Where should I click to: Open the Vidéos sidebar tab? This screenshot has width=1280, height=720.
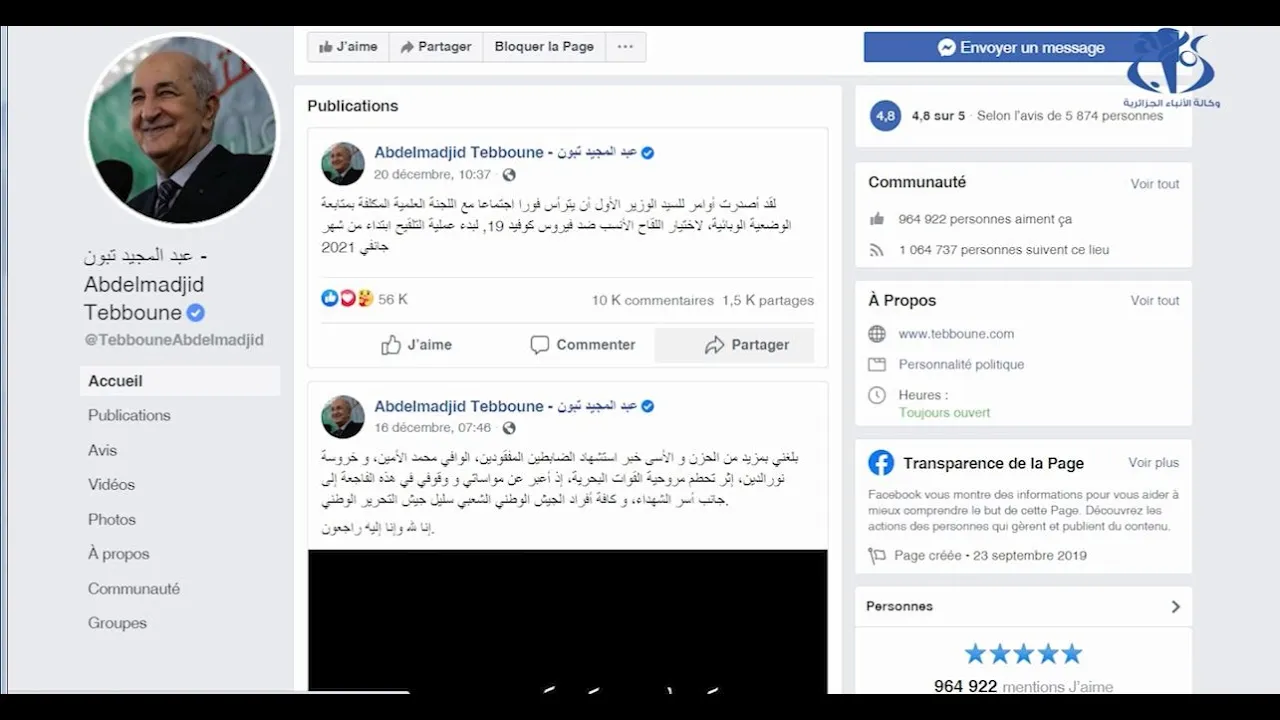[111, 484]
